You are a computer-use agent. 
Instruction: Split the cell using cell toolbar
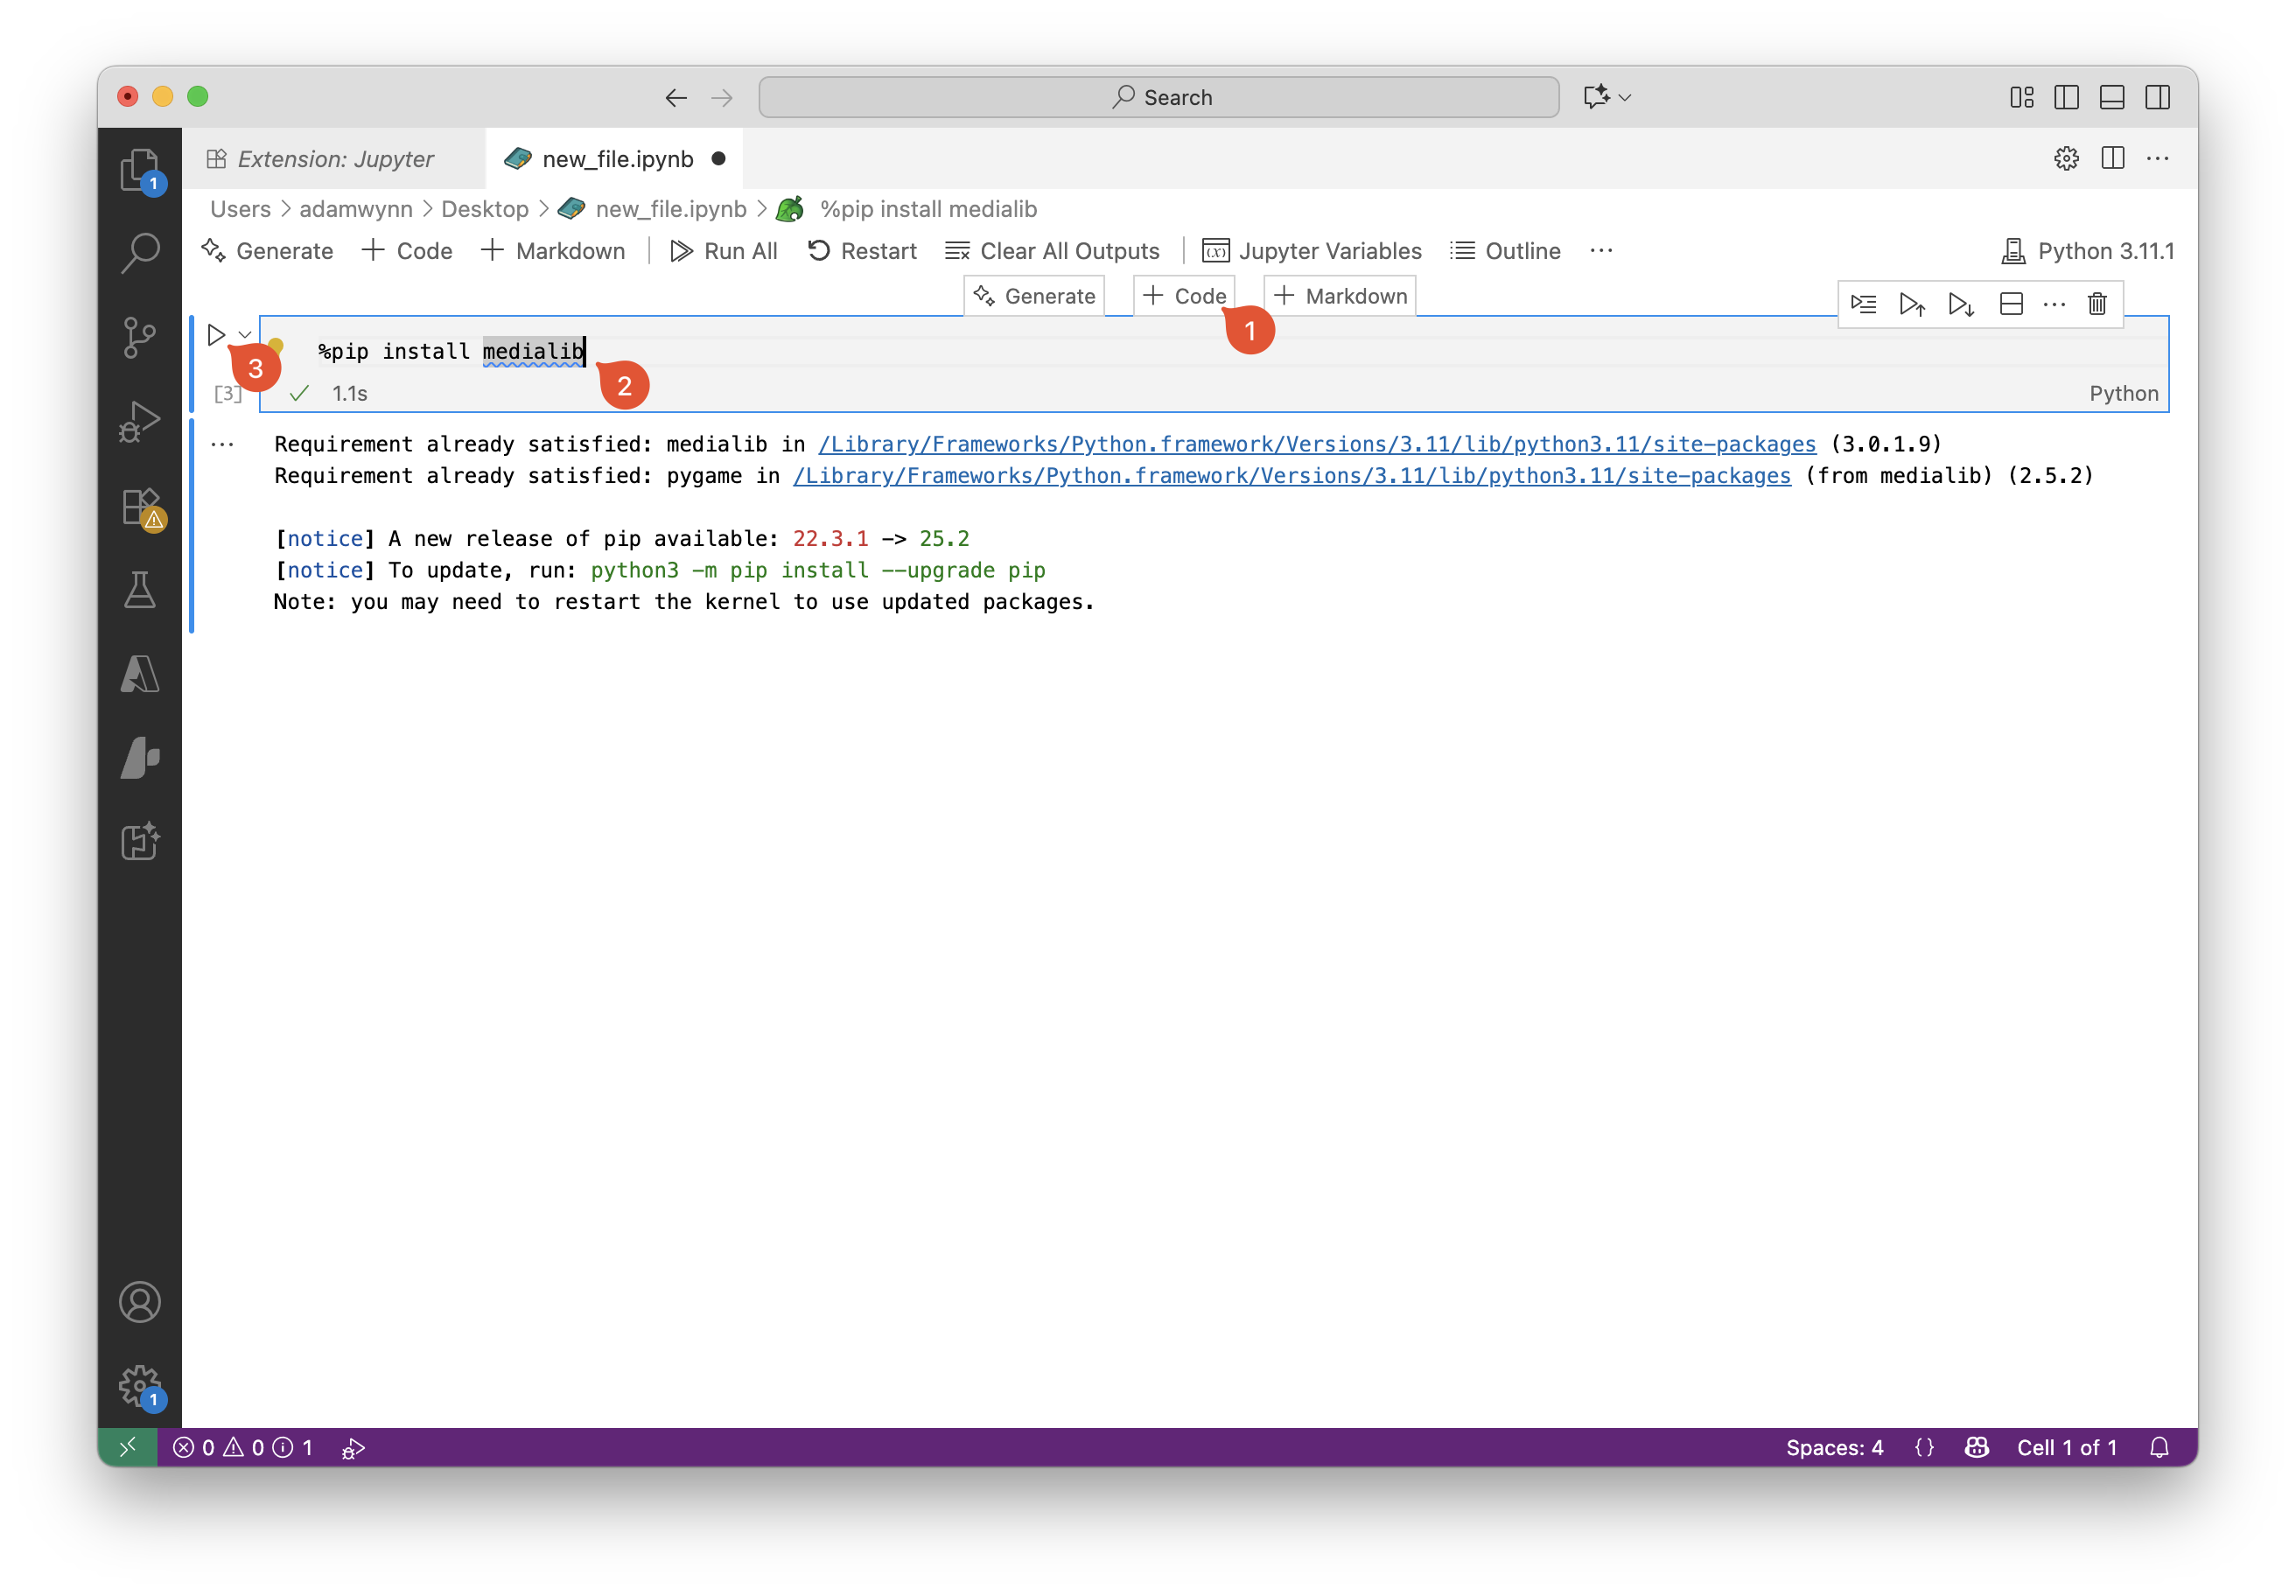click(2011, 303)
